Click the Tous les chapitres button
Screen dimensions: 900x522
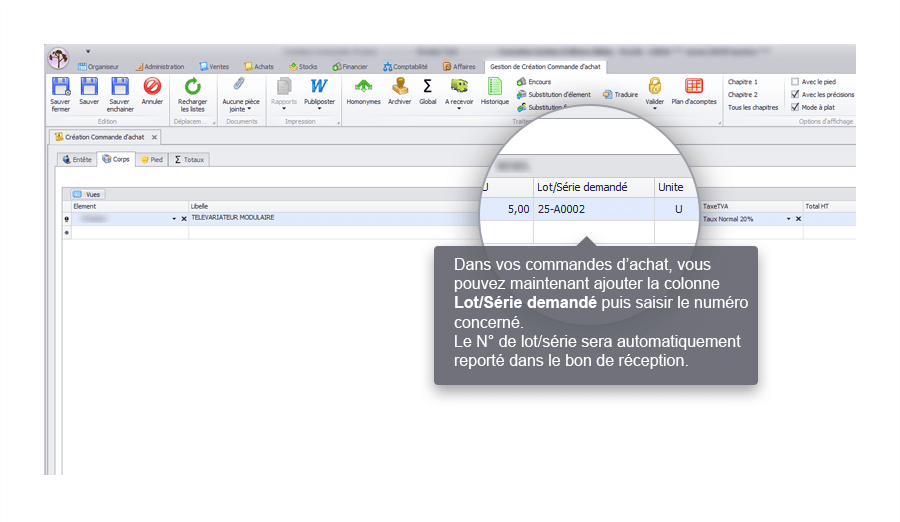[752, 107]
